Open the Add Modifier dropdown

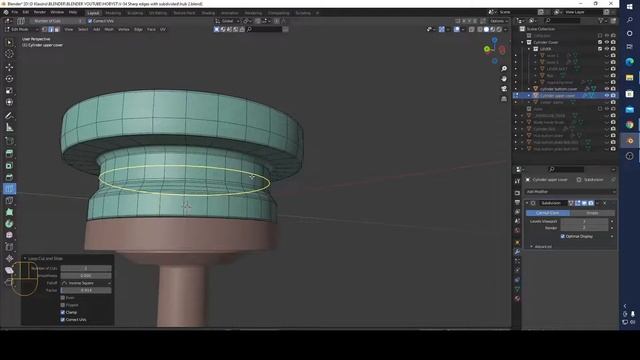tap(571, 191)
